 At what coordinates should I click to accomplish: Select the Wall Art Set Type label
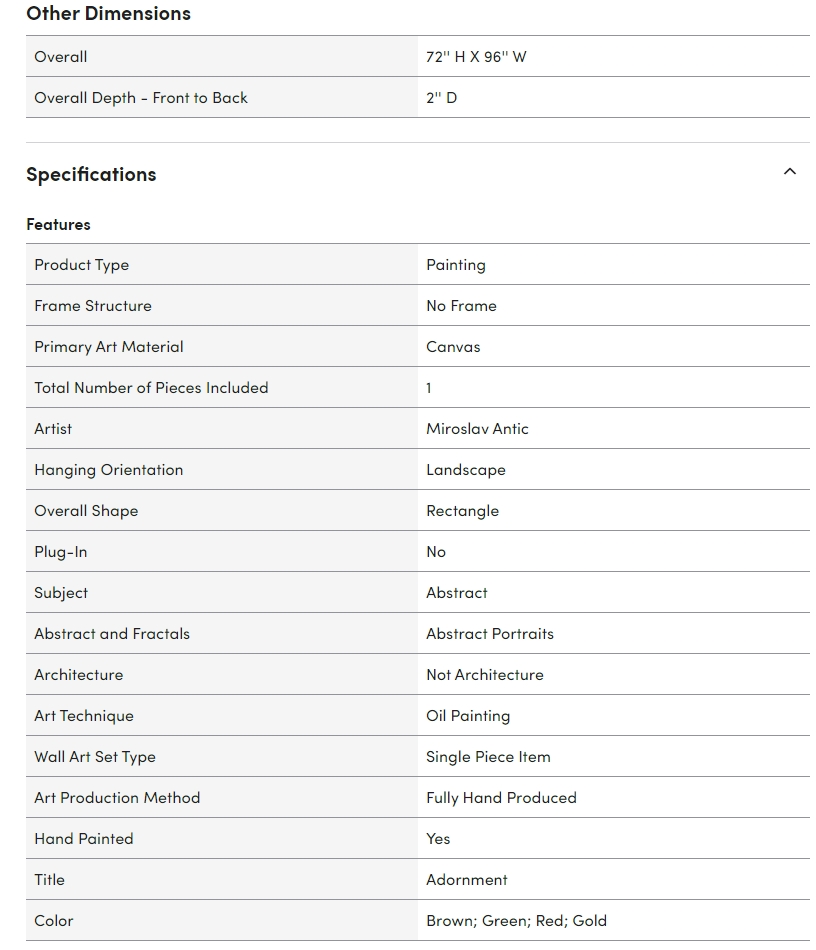(x=95, y=757)
